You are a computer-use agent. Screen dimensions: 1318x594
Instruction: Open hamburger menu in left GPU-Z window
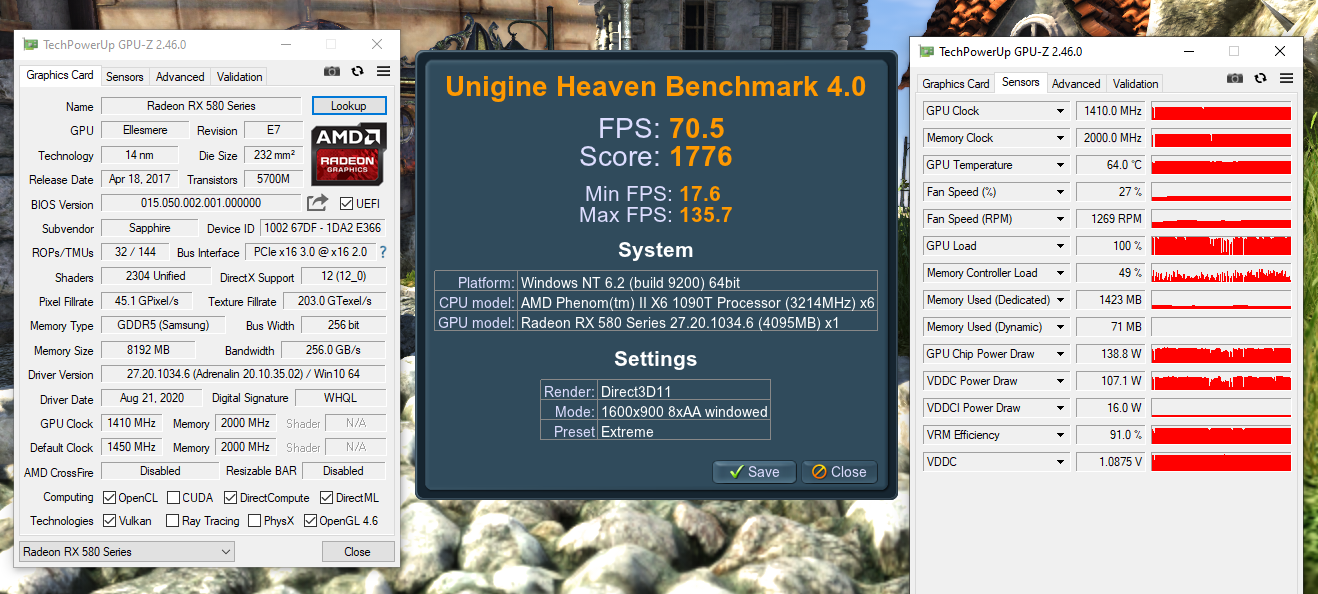pyautogui.click(x=383, y=71)
